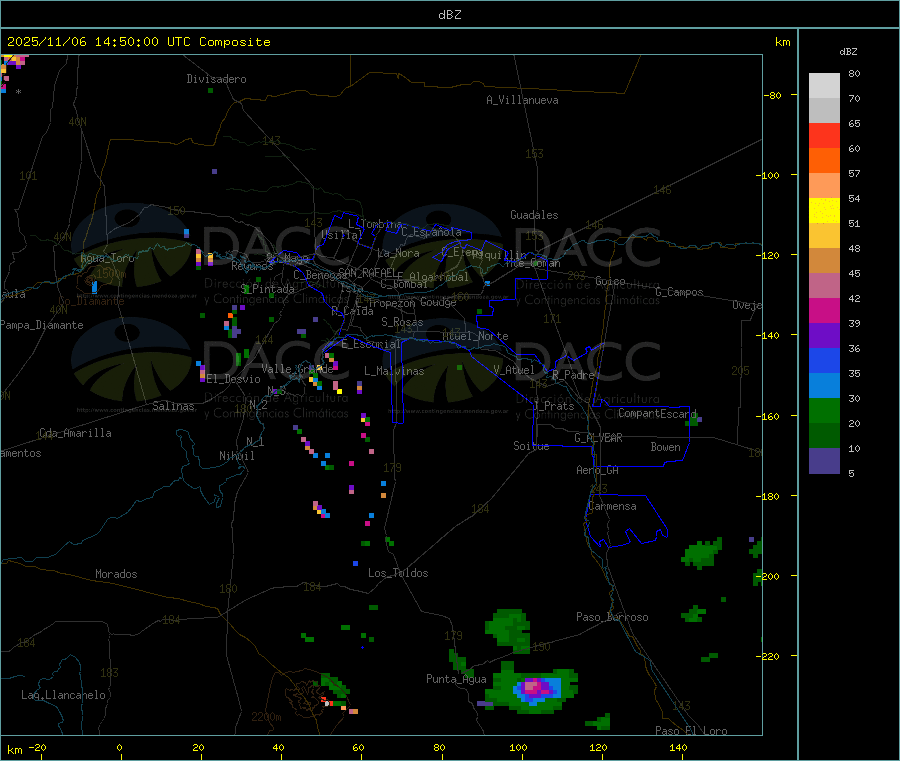Click the dBZ title at top
The height and width of the screenshot is (761, 900).
[449, 15]
